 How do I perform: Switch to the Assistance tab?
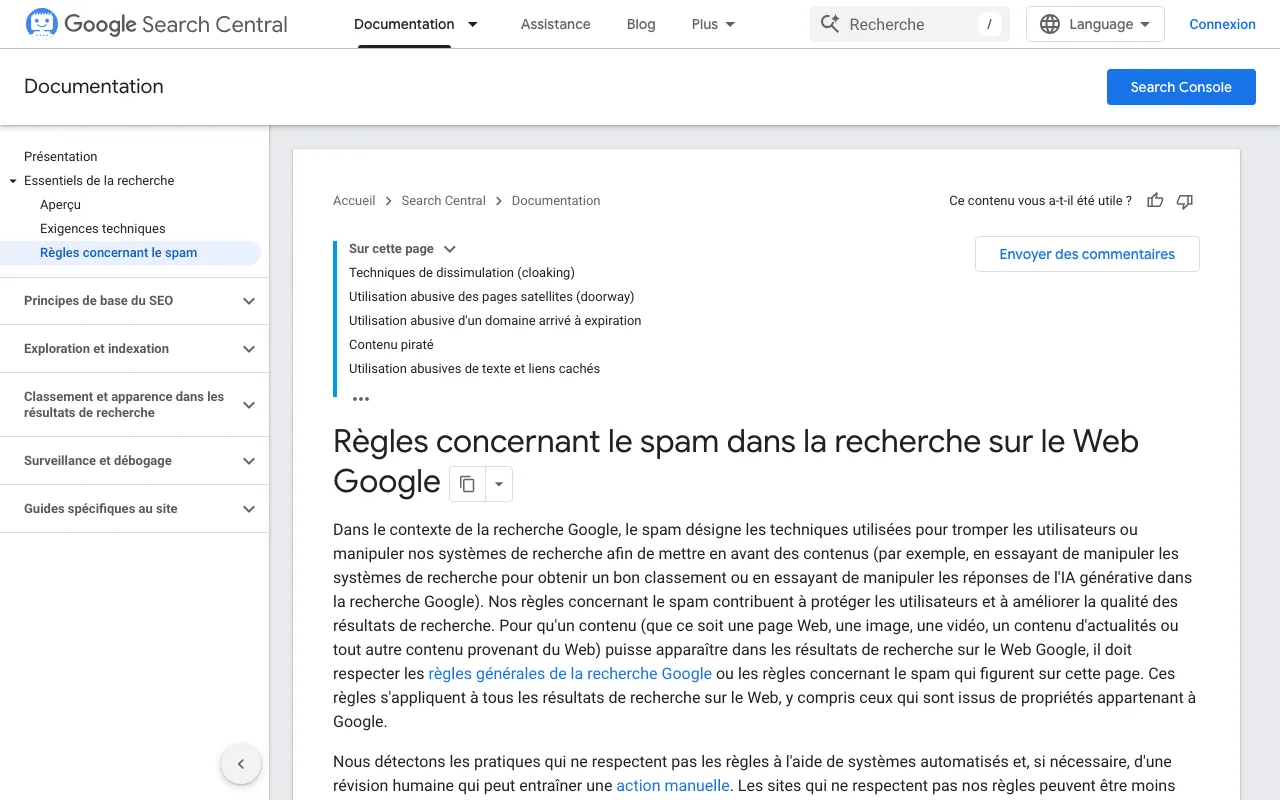(x=555, y=24)
